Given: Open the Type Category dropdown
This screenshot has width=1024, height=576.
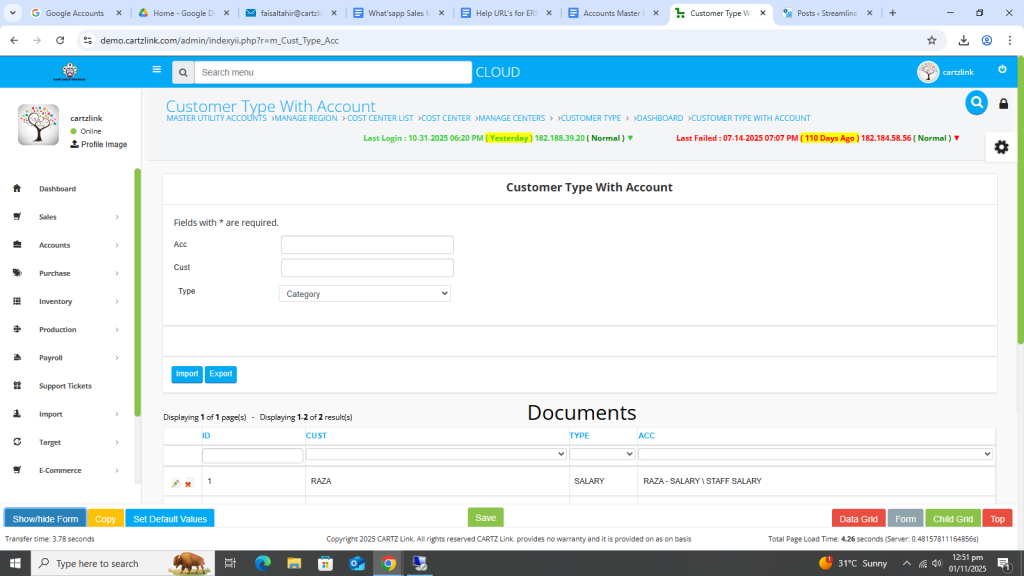Looking at the screenshot, I should pos(365,294).
